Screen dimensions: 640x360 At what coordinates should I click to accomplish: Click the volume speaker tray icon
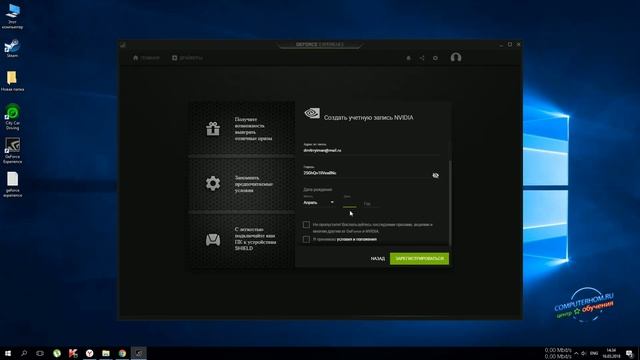click(x=584, y=353)
